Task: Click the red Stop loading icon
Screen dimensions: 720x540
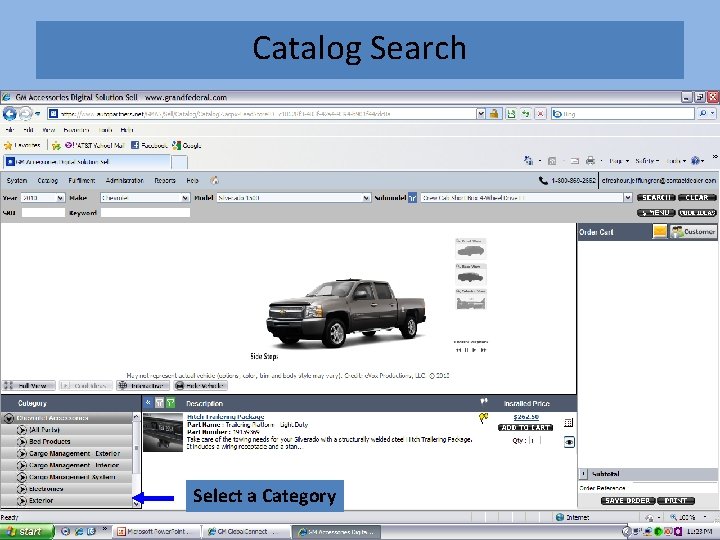Action: coord(540,113)
